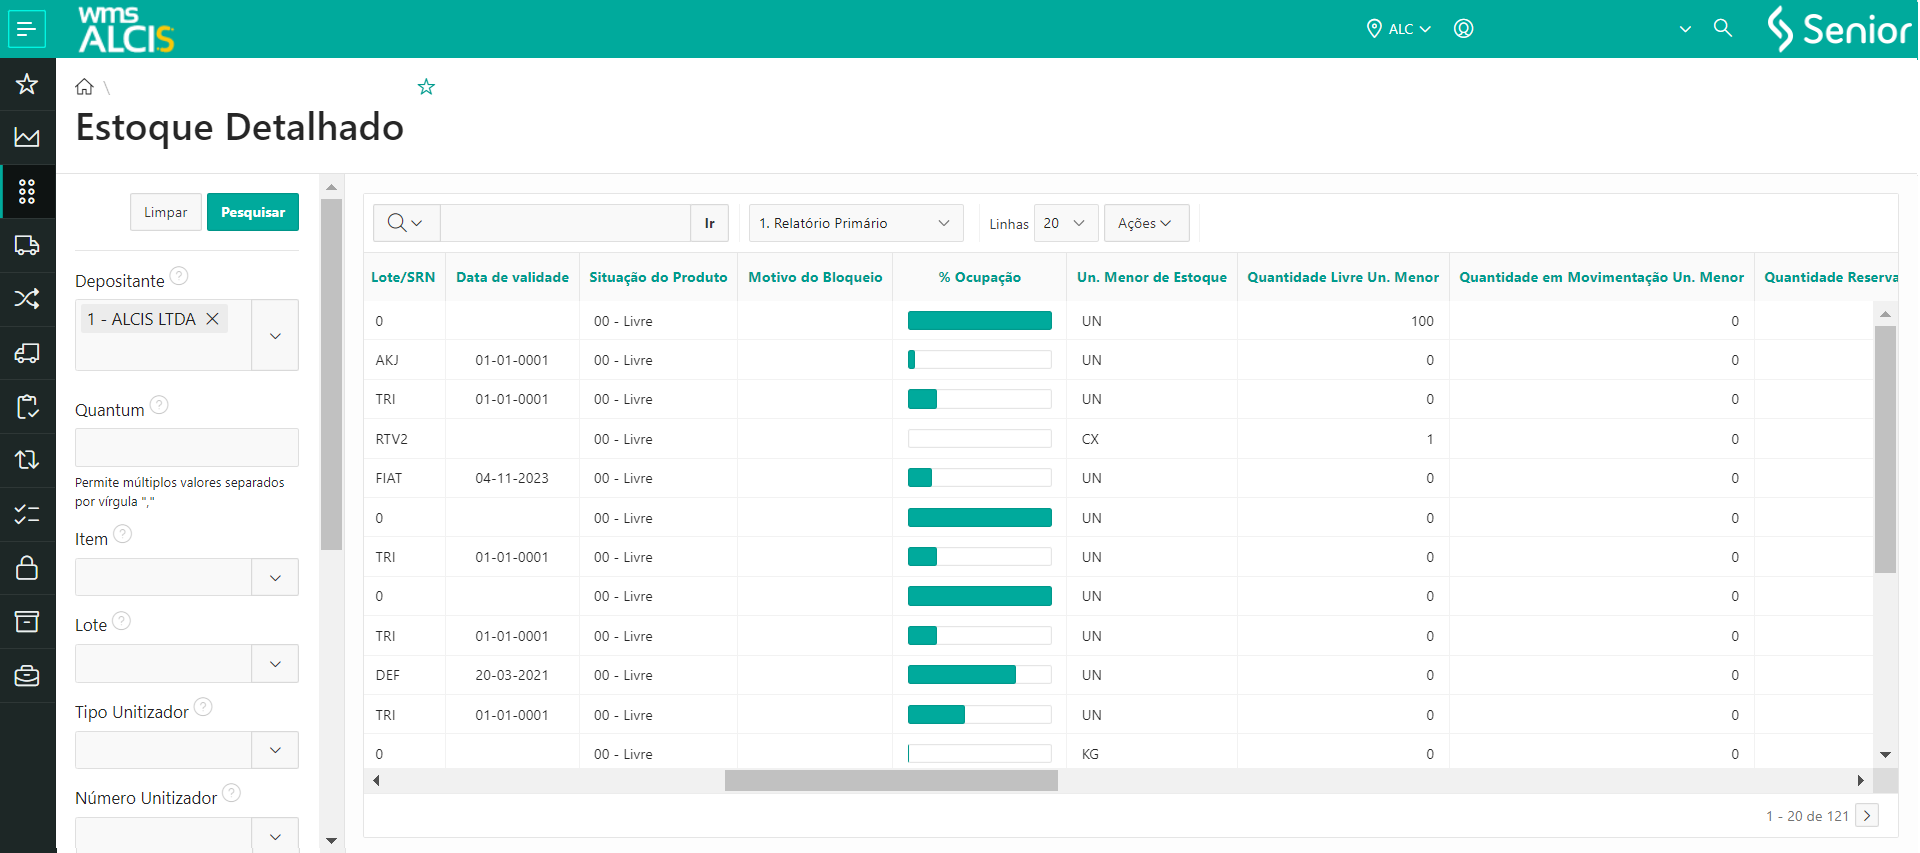Open the ALC location menu
The width and height of the screenshot is (1920, 853).
click(x=1400, y=29)
